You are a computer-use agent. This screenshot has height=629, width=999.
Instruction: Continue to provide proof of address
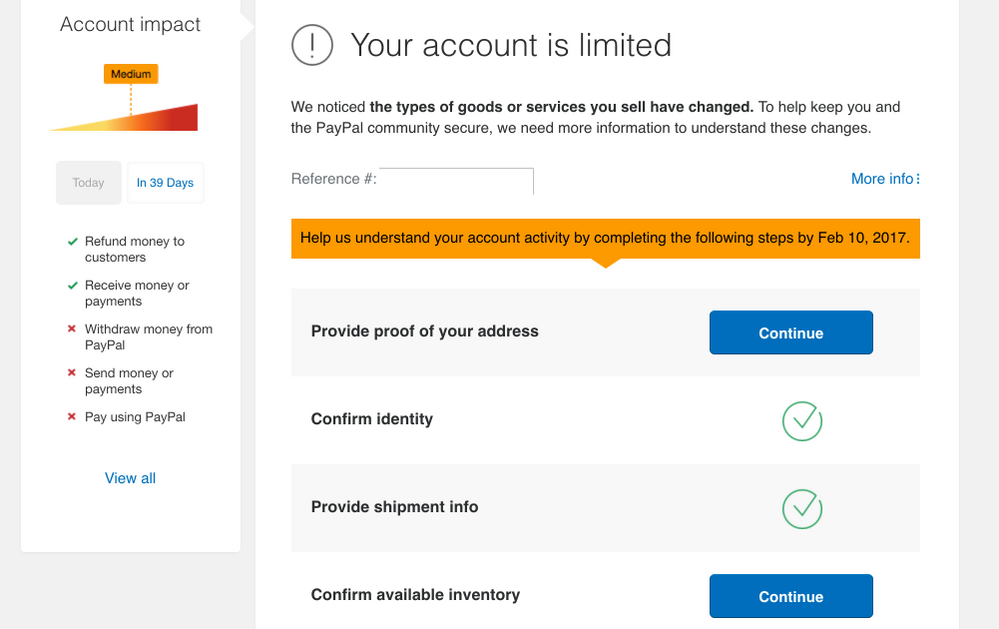click(x=791, y=333)
